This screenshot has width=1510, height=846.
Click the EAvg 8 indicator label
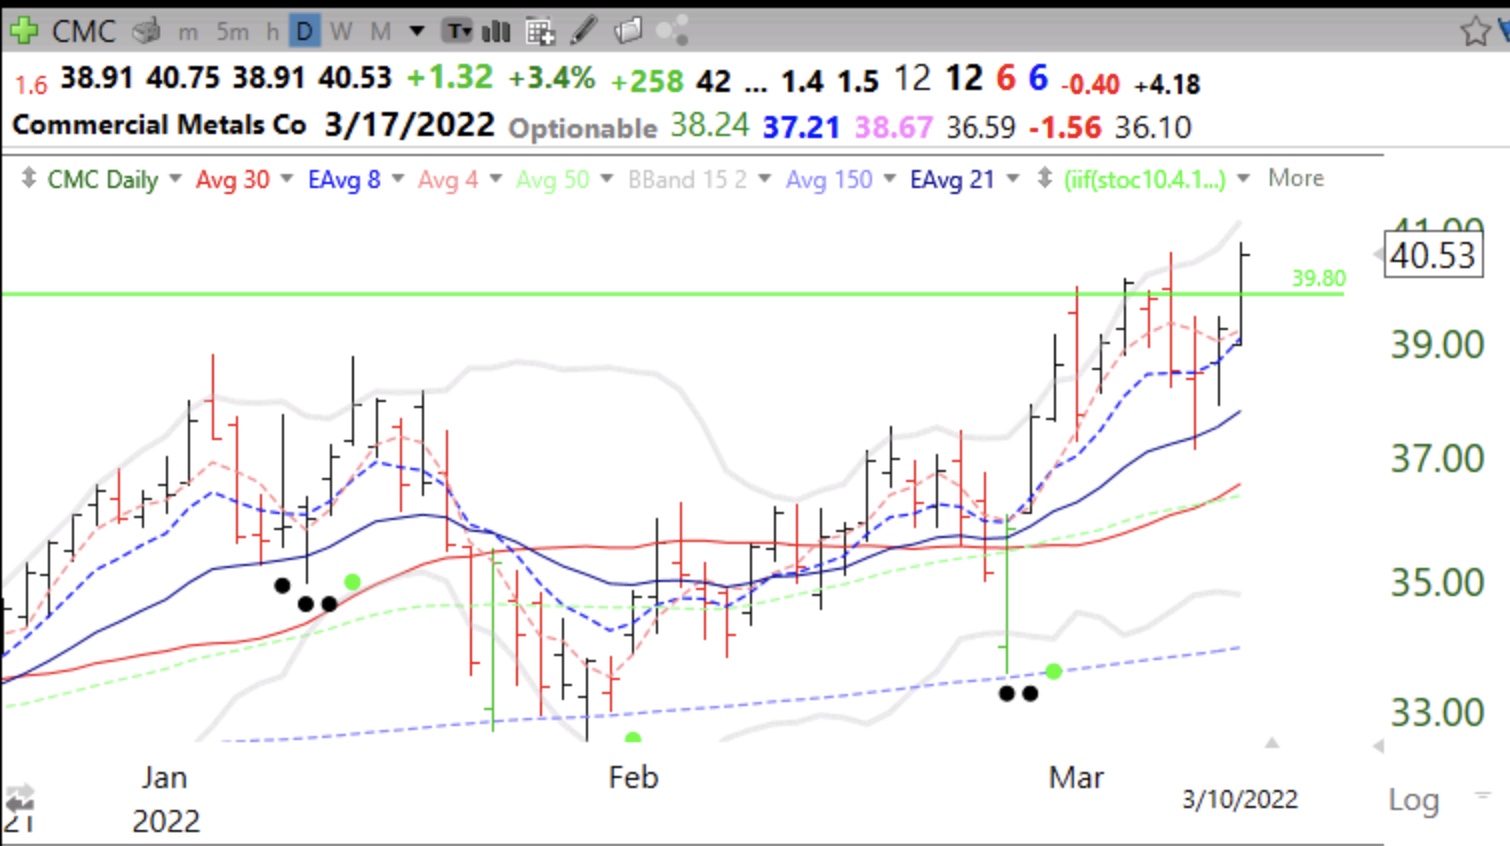point(344,180)
